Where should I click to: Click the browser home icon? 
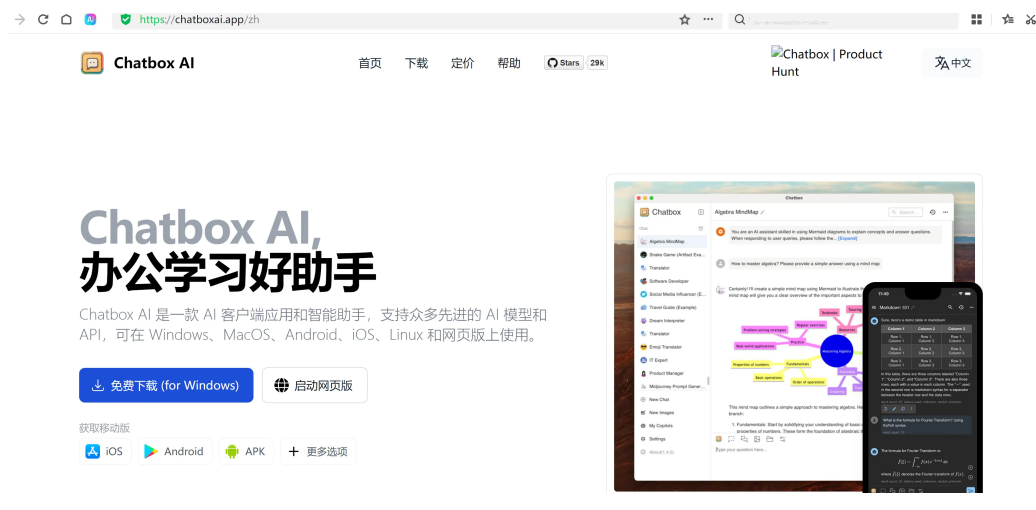(x=66, y=19)
